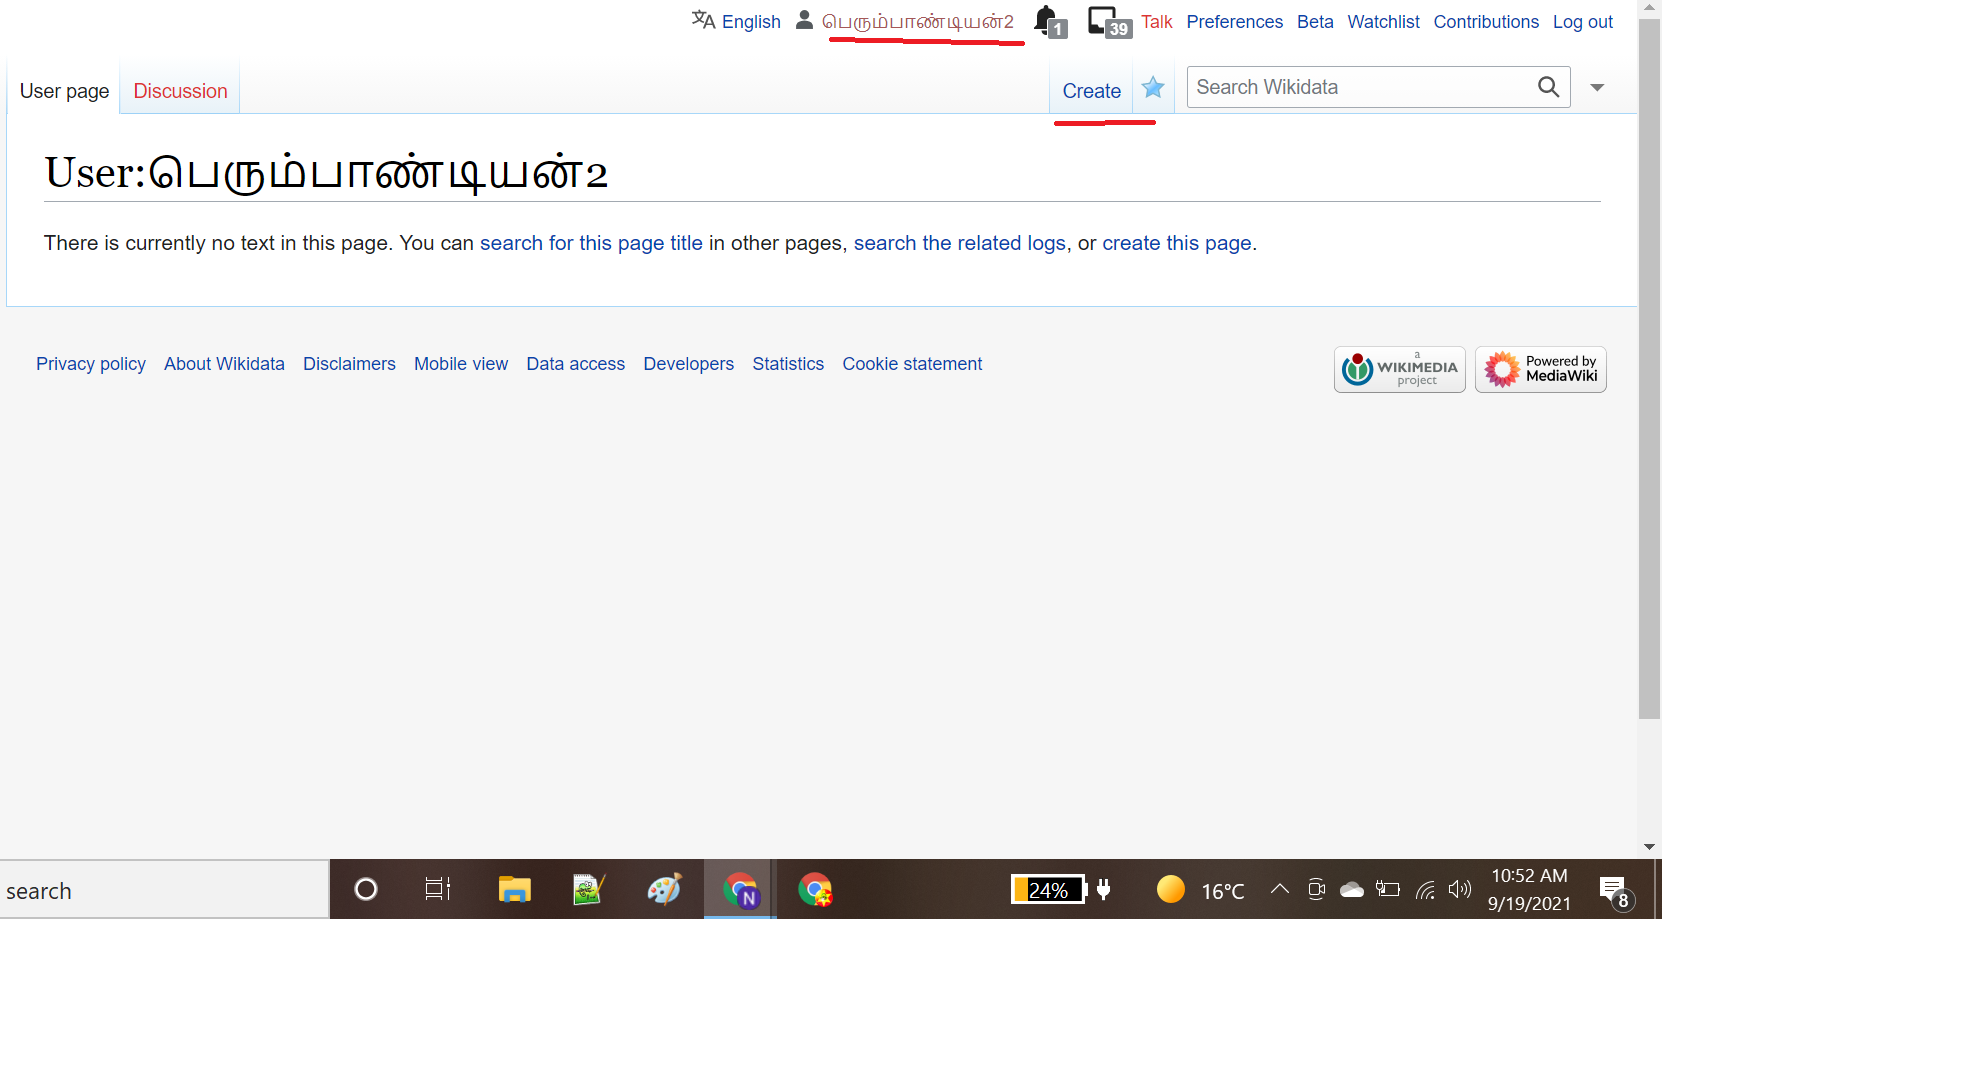This screenshot has width=1962, height=1080.
Task: Open the Windows action center notifications
Action: 1613,889
